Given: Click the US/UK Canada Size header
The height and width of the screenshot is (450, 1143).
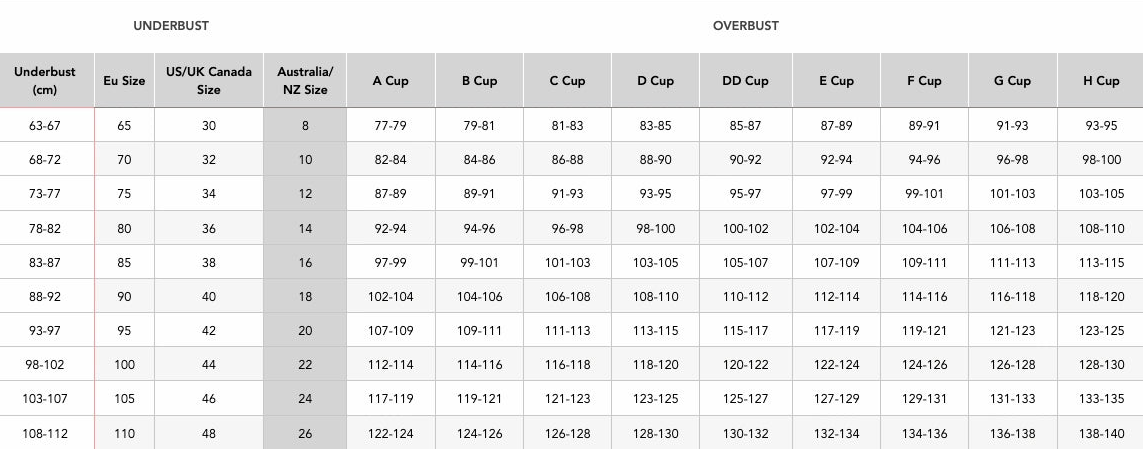Looking at the screenshot, I should click(x=208, y=81).
